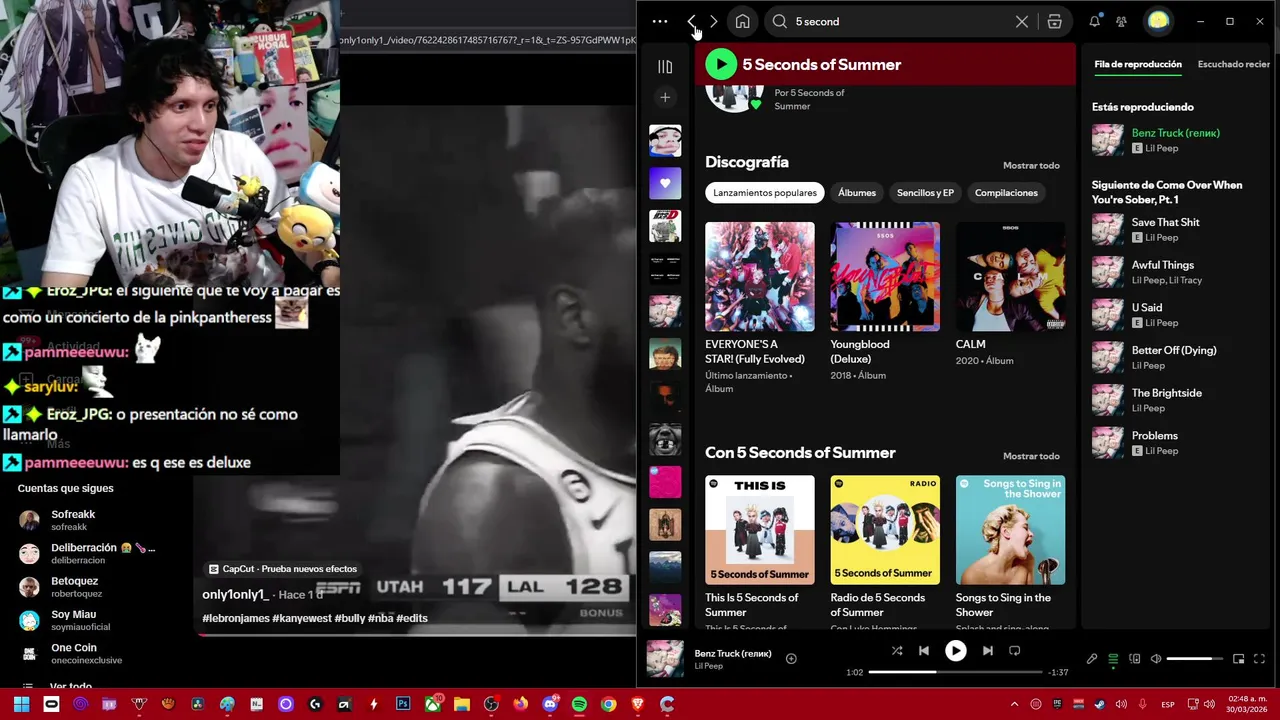
Task: Add Benz Truck to Liked Songs
Action: (x=791, y=658)
